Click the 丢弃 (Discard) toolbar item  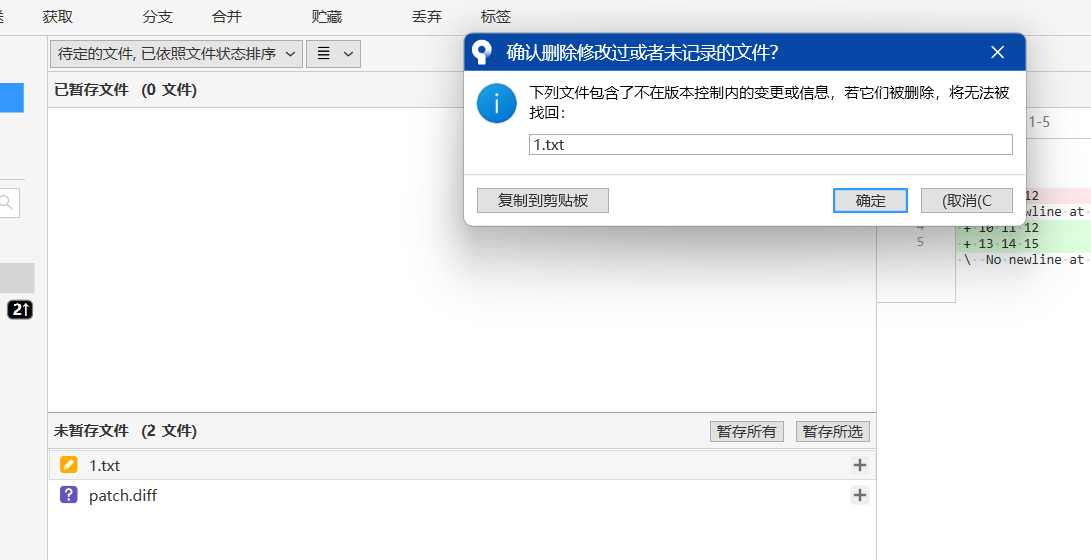point(427,17)
